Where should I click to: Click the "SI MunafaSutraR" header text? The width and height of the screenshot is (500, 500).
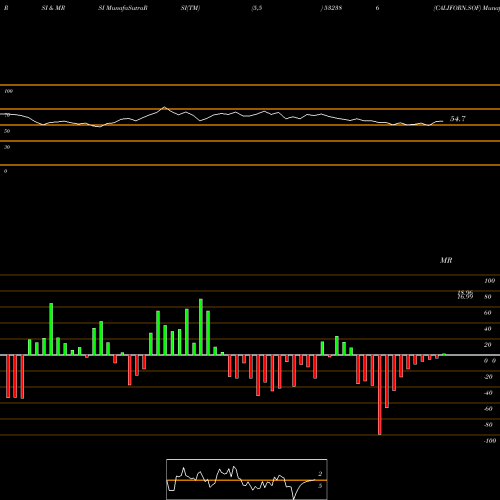pyautogui.click(x=123, y=8)
